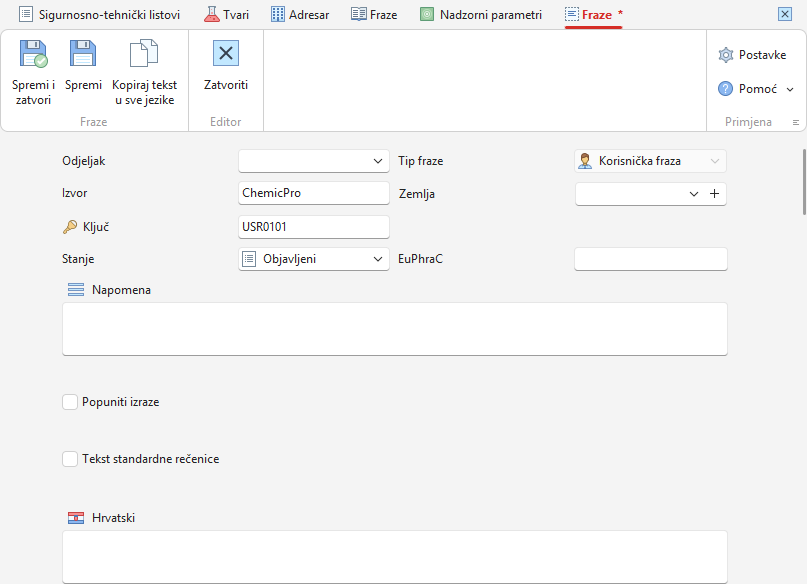Select the modified Fraze tab with the asterisk
Viewport: 807px width, 584px height.
[x=593, y=14]
